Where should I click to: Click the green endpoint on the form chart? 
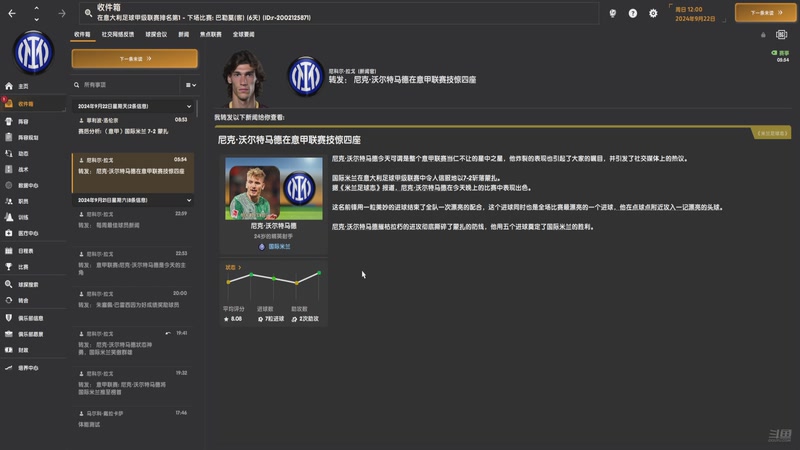(x=319, y=273)
